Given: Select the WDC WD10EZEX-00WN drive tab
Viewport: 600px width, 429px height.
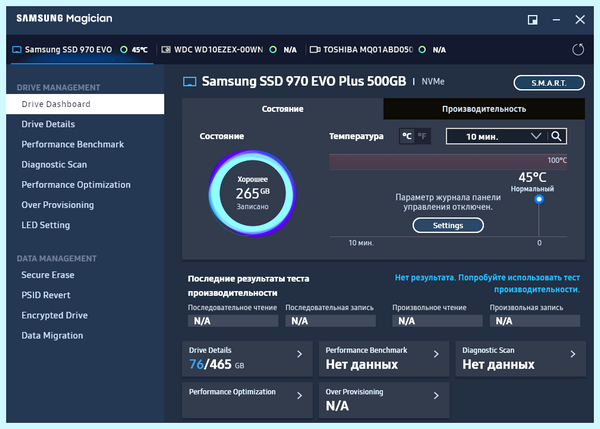Looking at the screenshot, I should click(x=229, y=50).
